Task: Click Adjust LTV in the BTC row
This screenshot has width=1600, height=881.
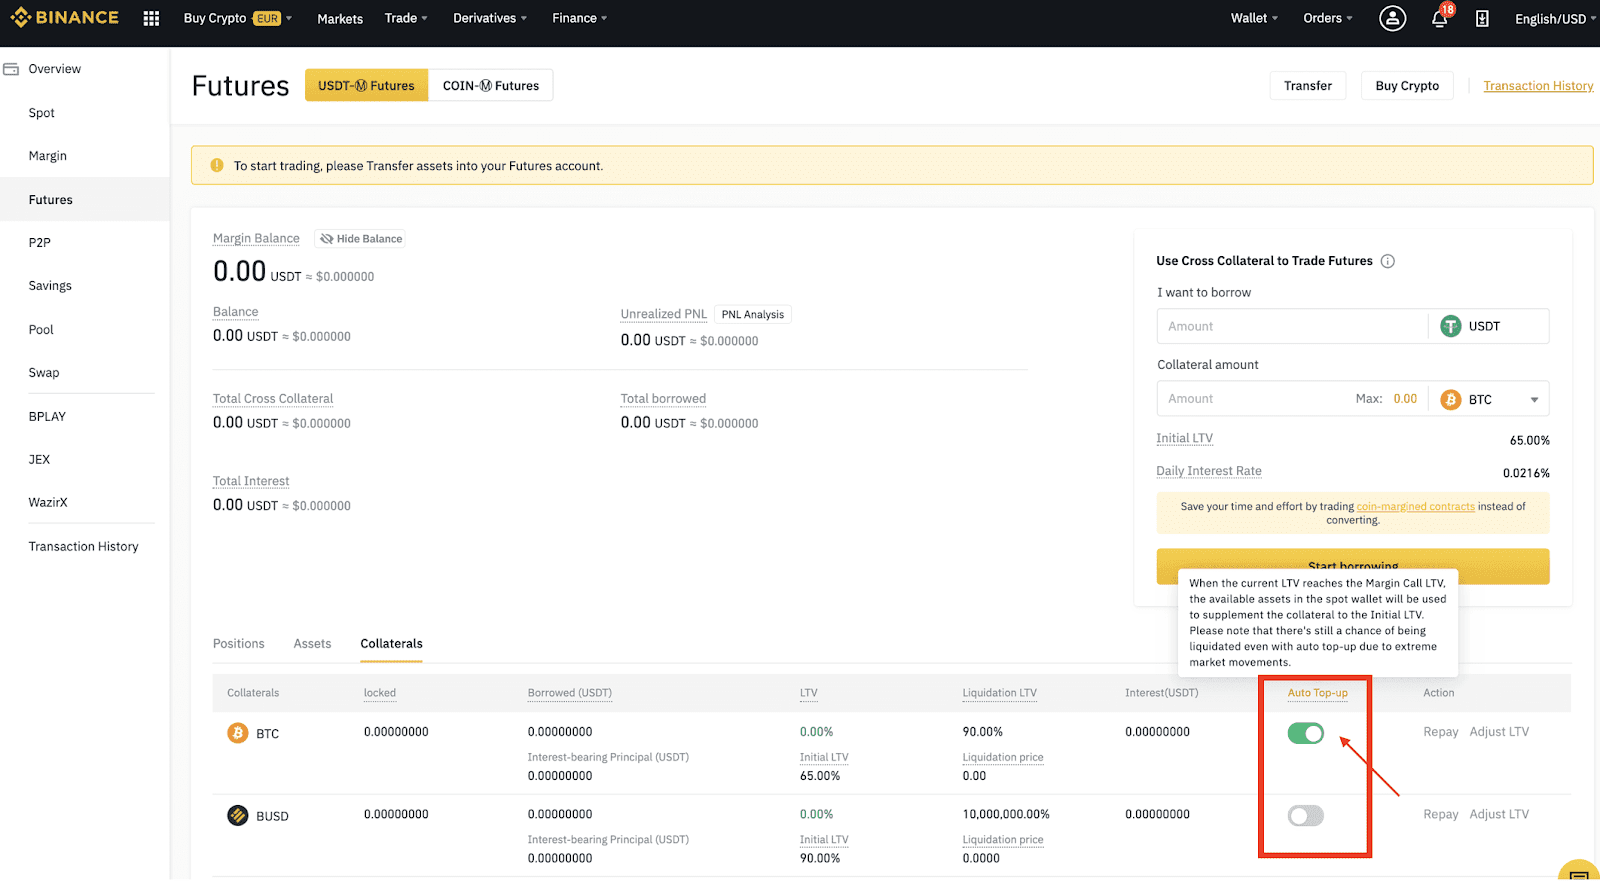Action: [1499, 732]
